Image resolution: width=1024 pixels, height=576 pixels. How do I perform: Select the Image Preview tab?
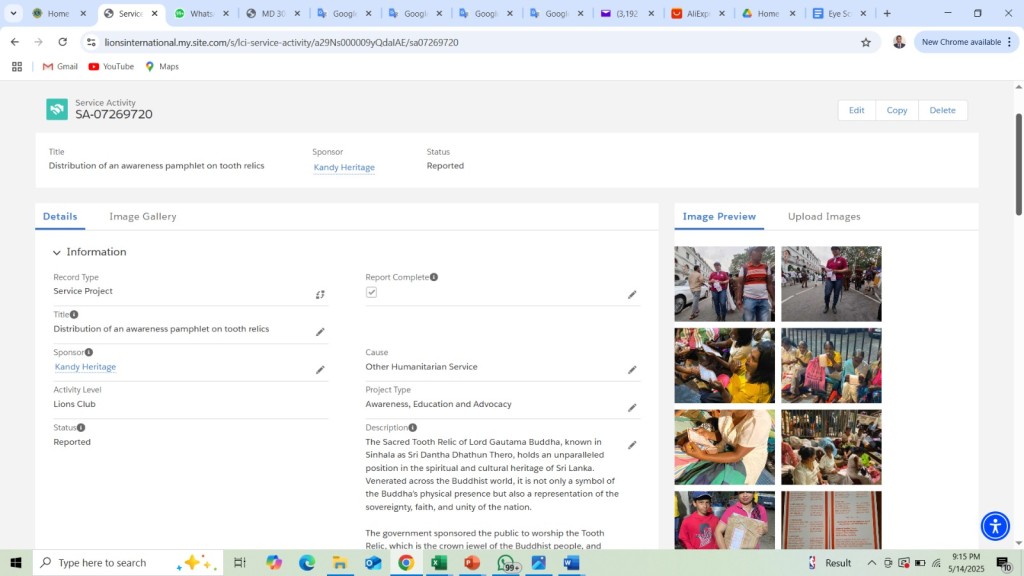point(719,216)
